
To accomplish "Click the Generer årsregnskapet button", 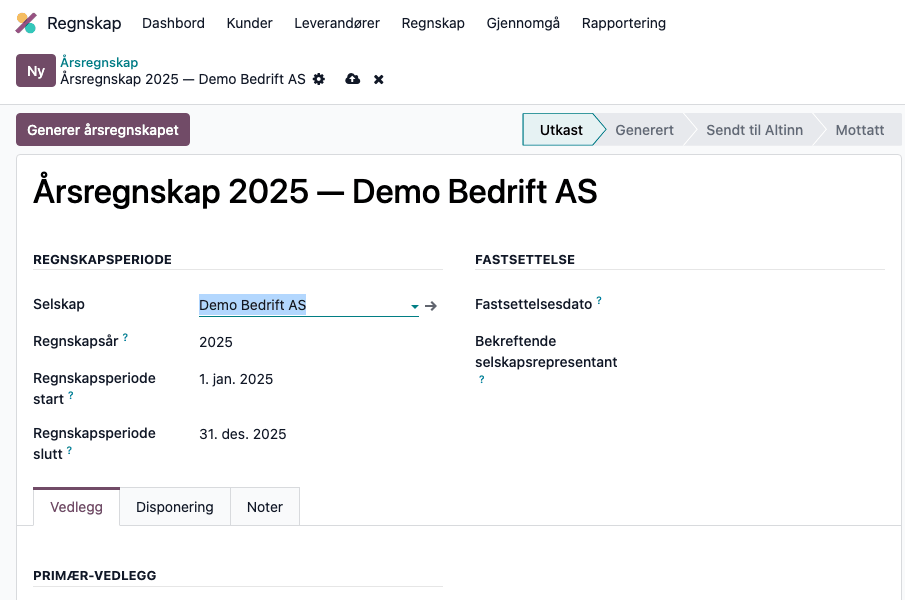I will point(103,130).
